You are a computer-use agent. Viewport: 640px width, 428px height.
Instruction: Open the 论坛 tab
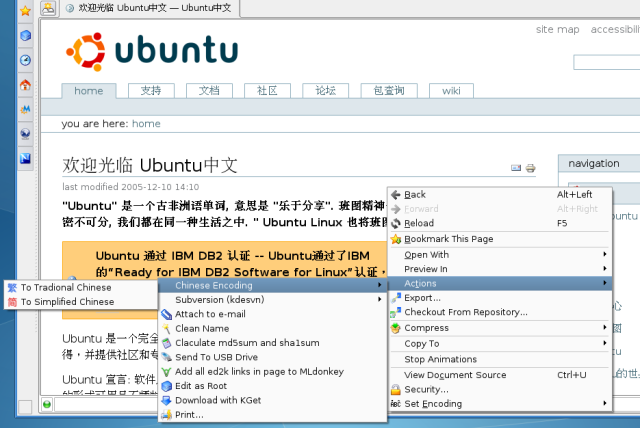(x=325, y=91)
